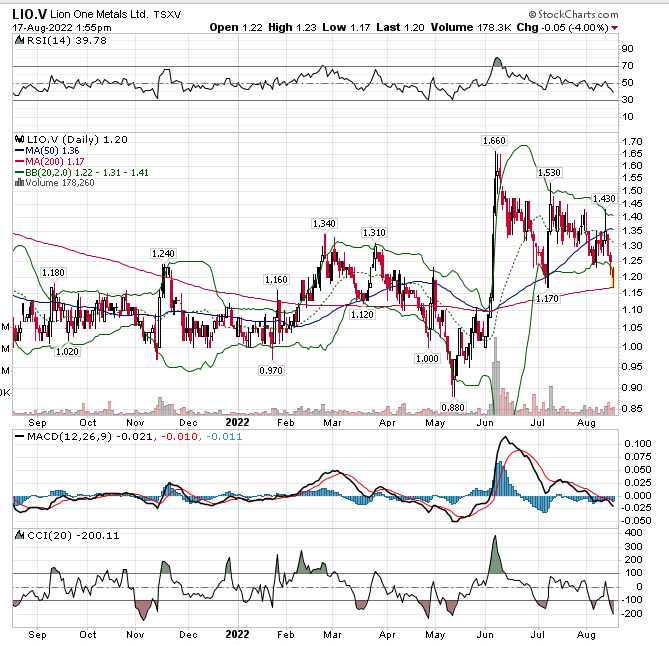The width and height of the screenshot is (669, 646).
Task: Click the MA(200) red legend line
Action: point(19,162)
